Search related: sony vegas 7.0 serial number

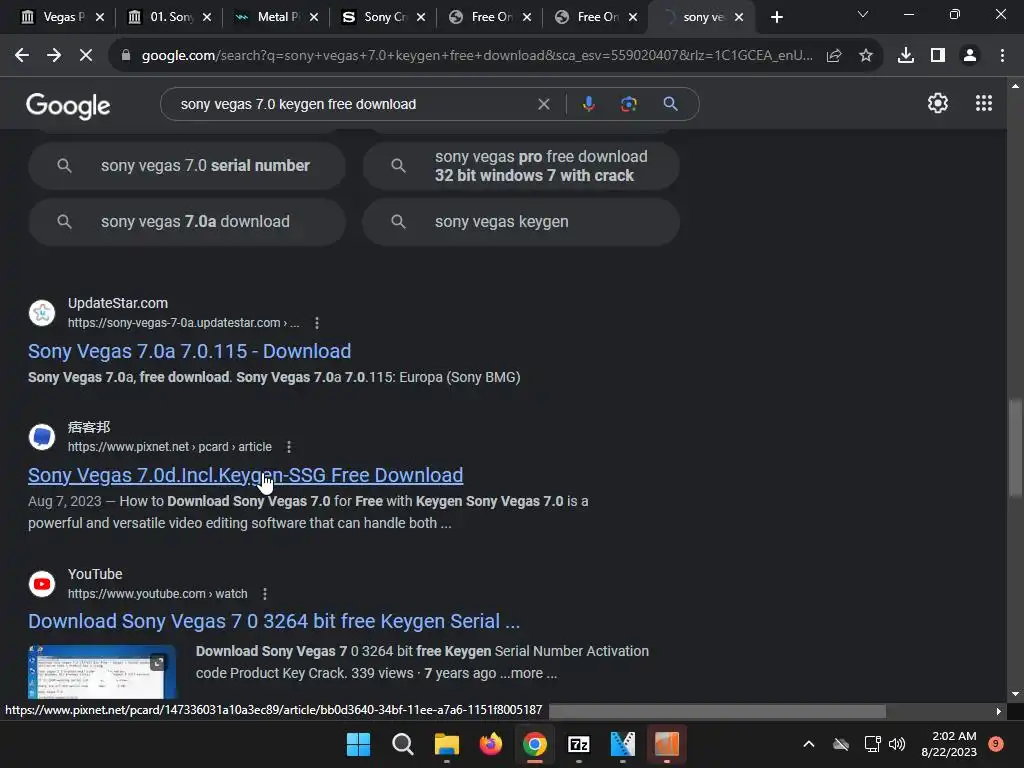[187, 166]
